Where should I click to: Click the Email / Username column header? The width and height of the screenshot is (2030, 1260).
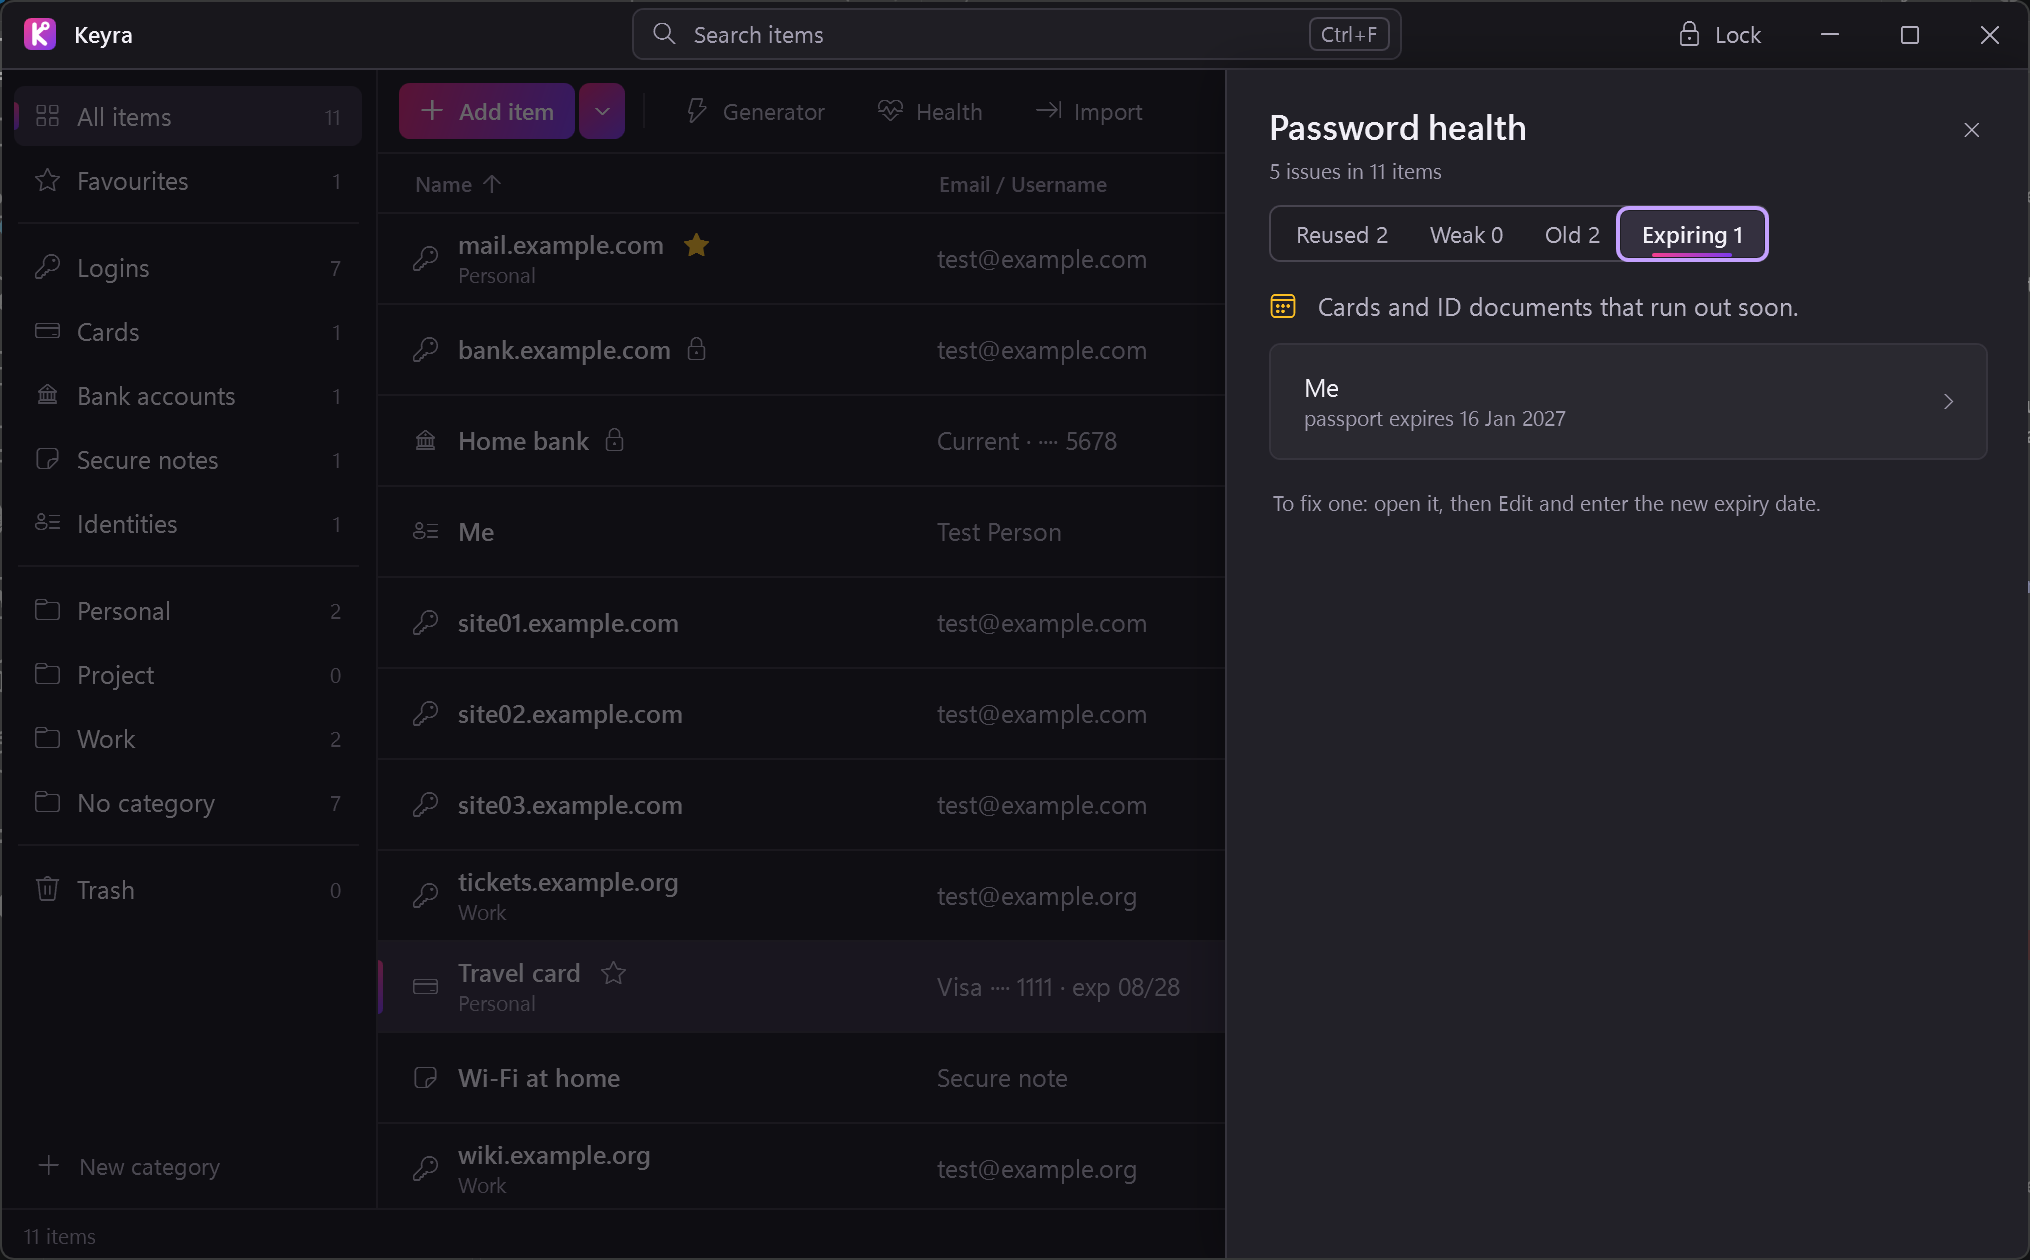click(x=1022, y=184)
